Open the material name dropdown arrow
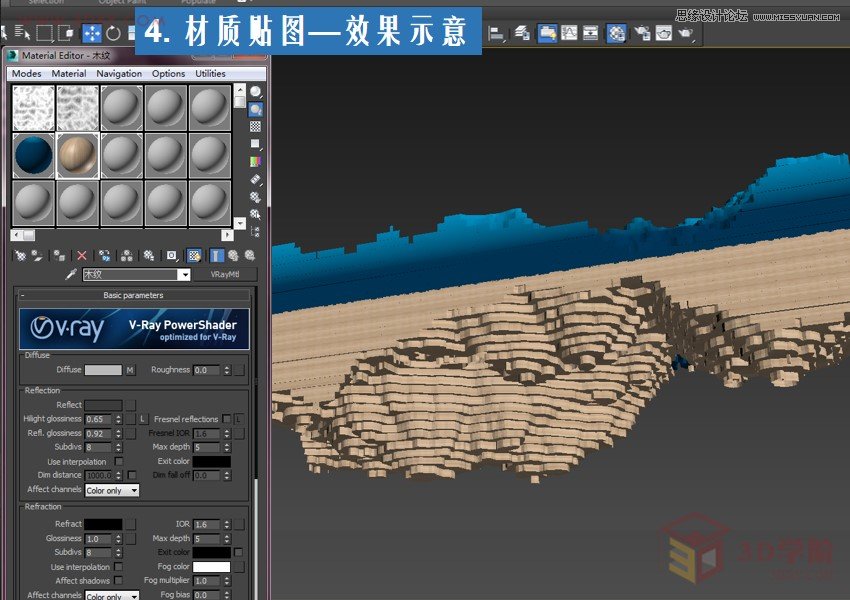This screenshot has height=600, width=850. (x=186, y=274)
